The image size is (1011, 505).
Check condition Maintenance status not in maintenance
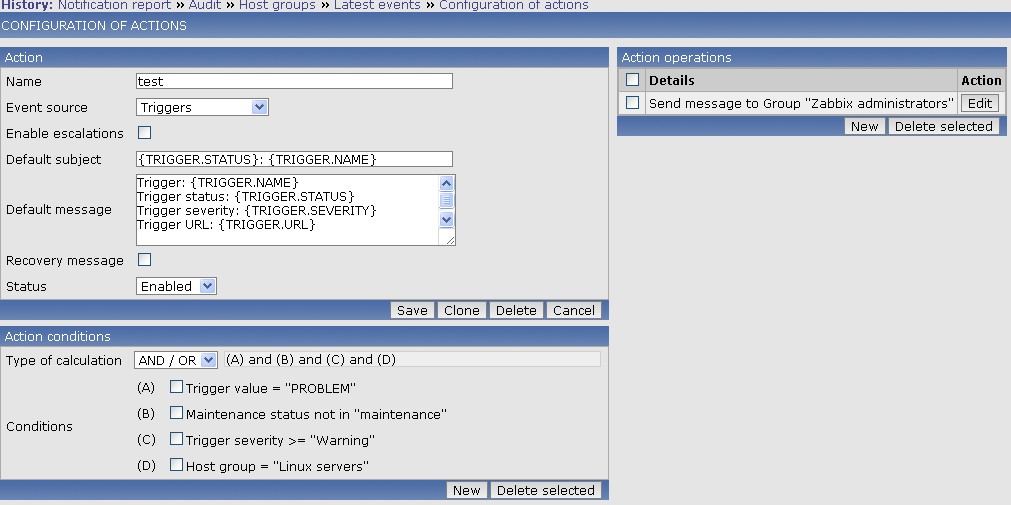[x=176, y=413]
